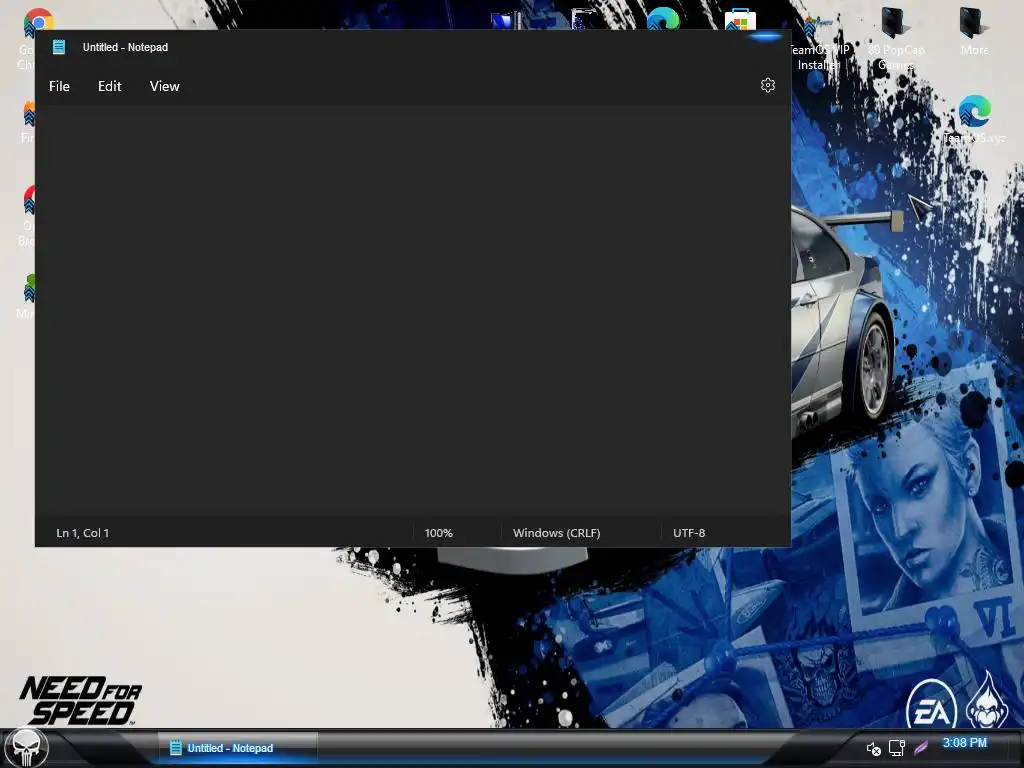Viewport: 1024px width, 768px height.
Task: Open the View menu in Notepad
Action: 165,86
